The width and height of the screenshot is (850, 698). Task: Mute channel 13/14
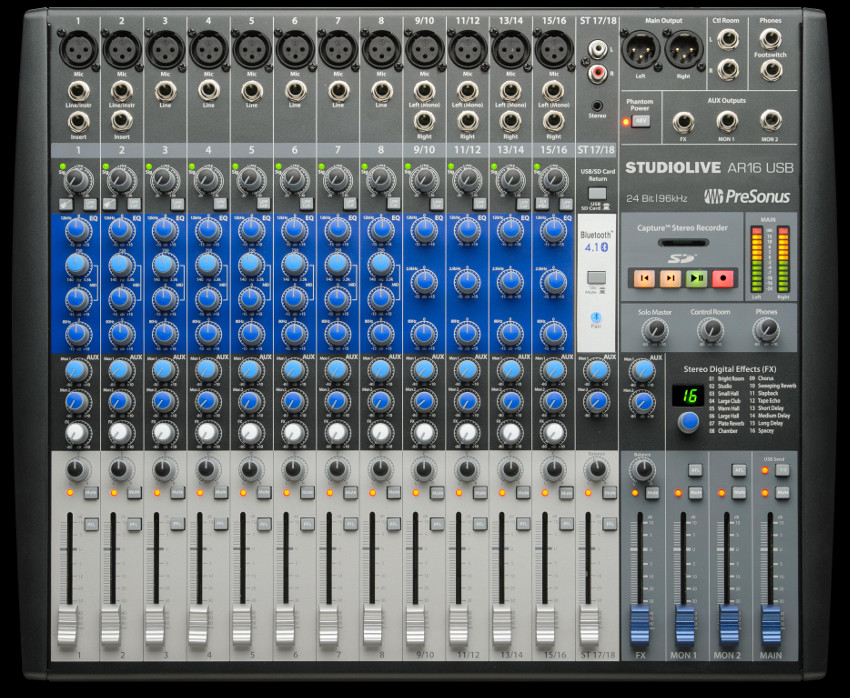523,493
